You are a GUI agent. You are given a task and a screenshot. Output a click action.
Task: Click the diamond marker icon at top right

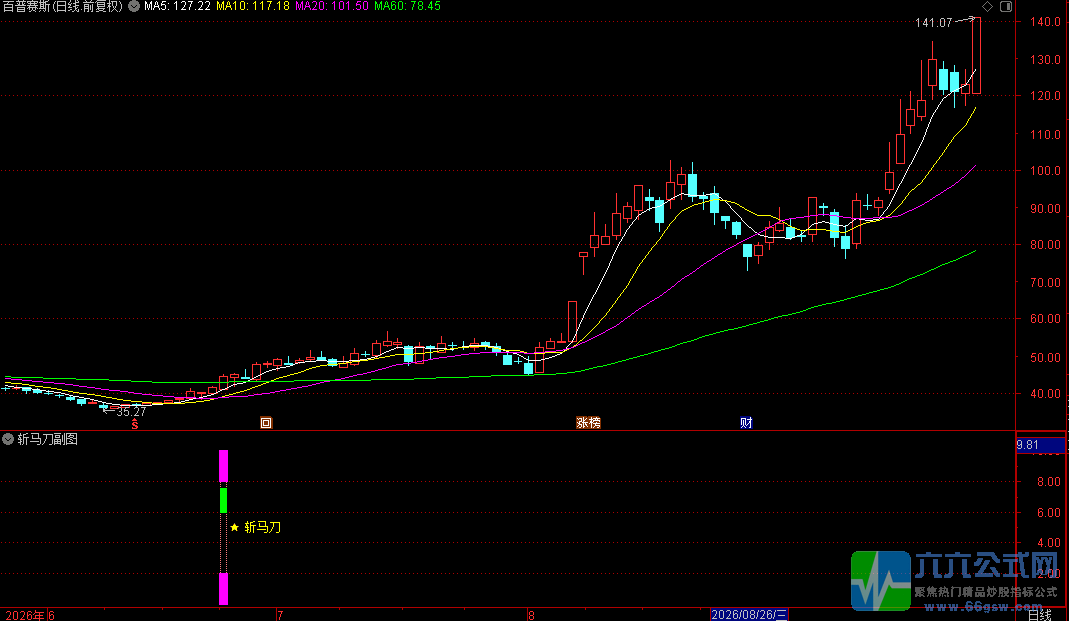point(987,6)
